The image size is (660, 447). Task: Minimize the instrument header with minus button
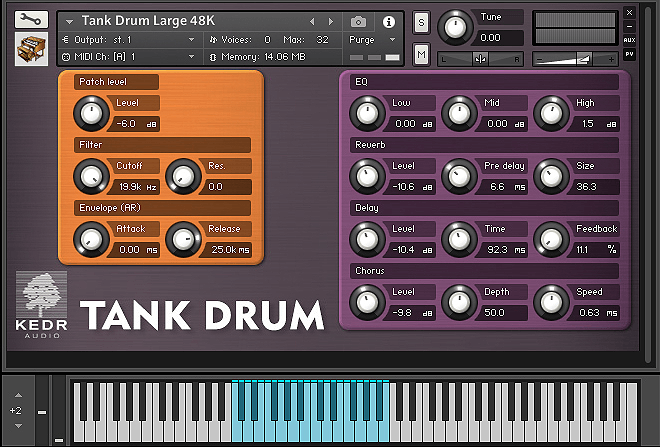coord(629,27)
